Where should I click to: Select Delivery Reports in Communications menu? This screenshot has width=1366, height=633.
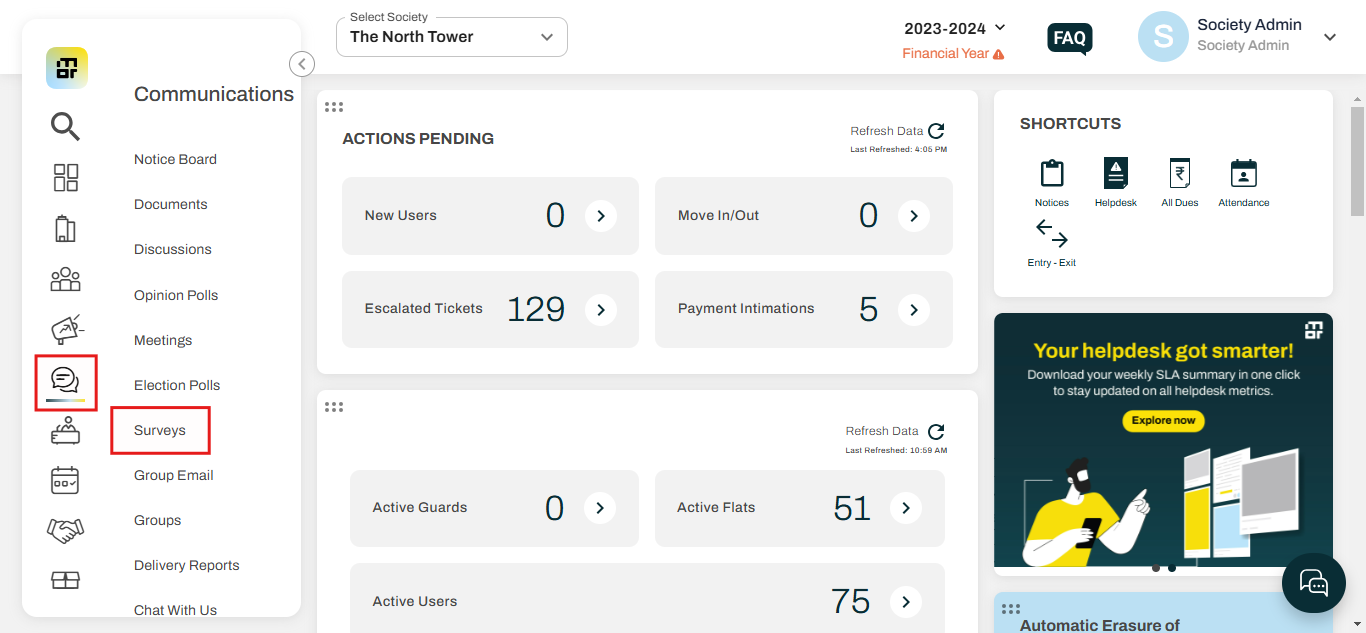click(187, 566)
